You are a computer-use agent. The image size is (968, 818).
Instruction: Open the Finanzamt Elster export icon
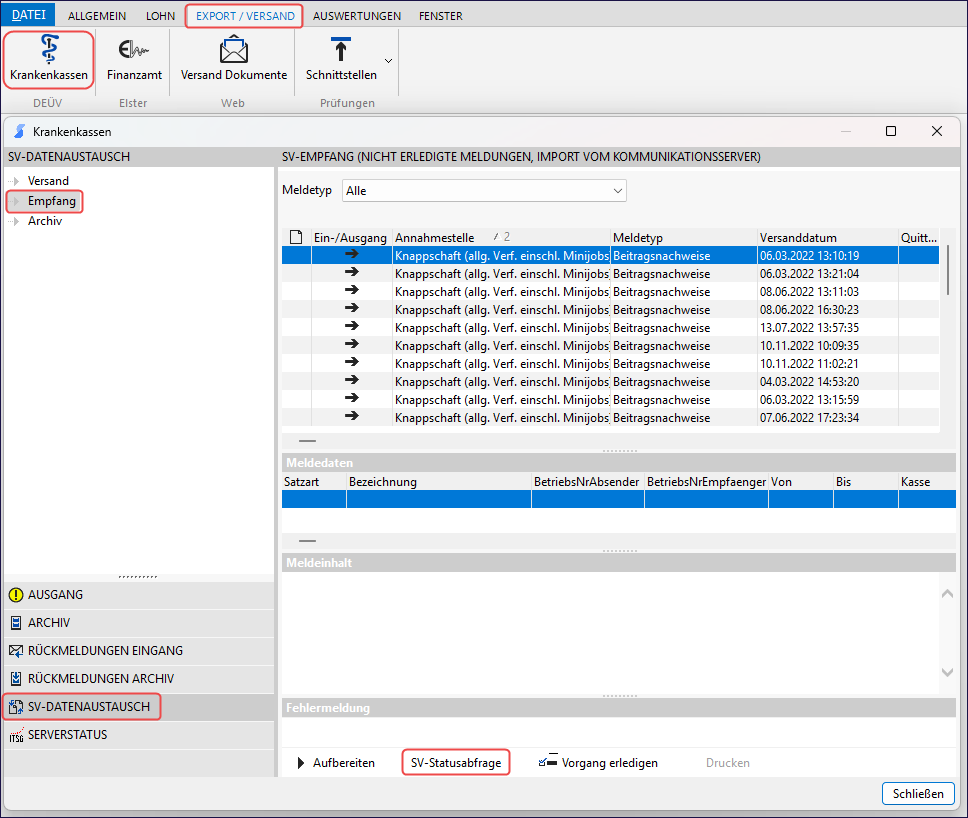click(x=134, y=52)
